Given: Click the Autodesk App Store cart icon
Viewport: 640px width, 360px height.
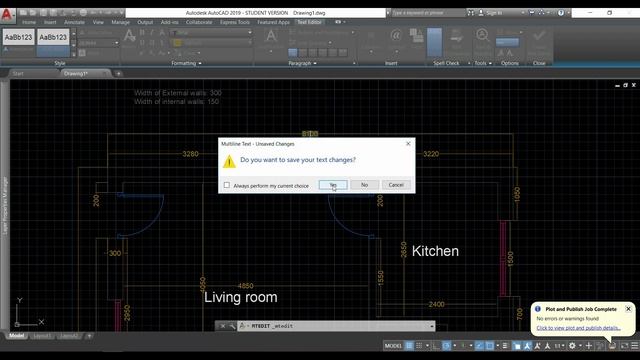Looking at the screenshot, I should click(531, 13).
